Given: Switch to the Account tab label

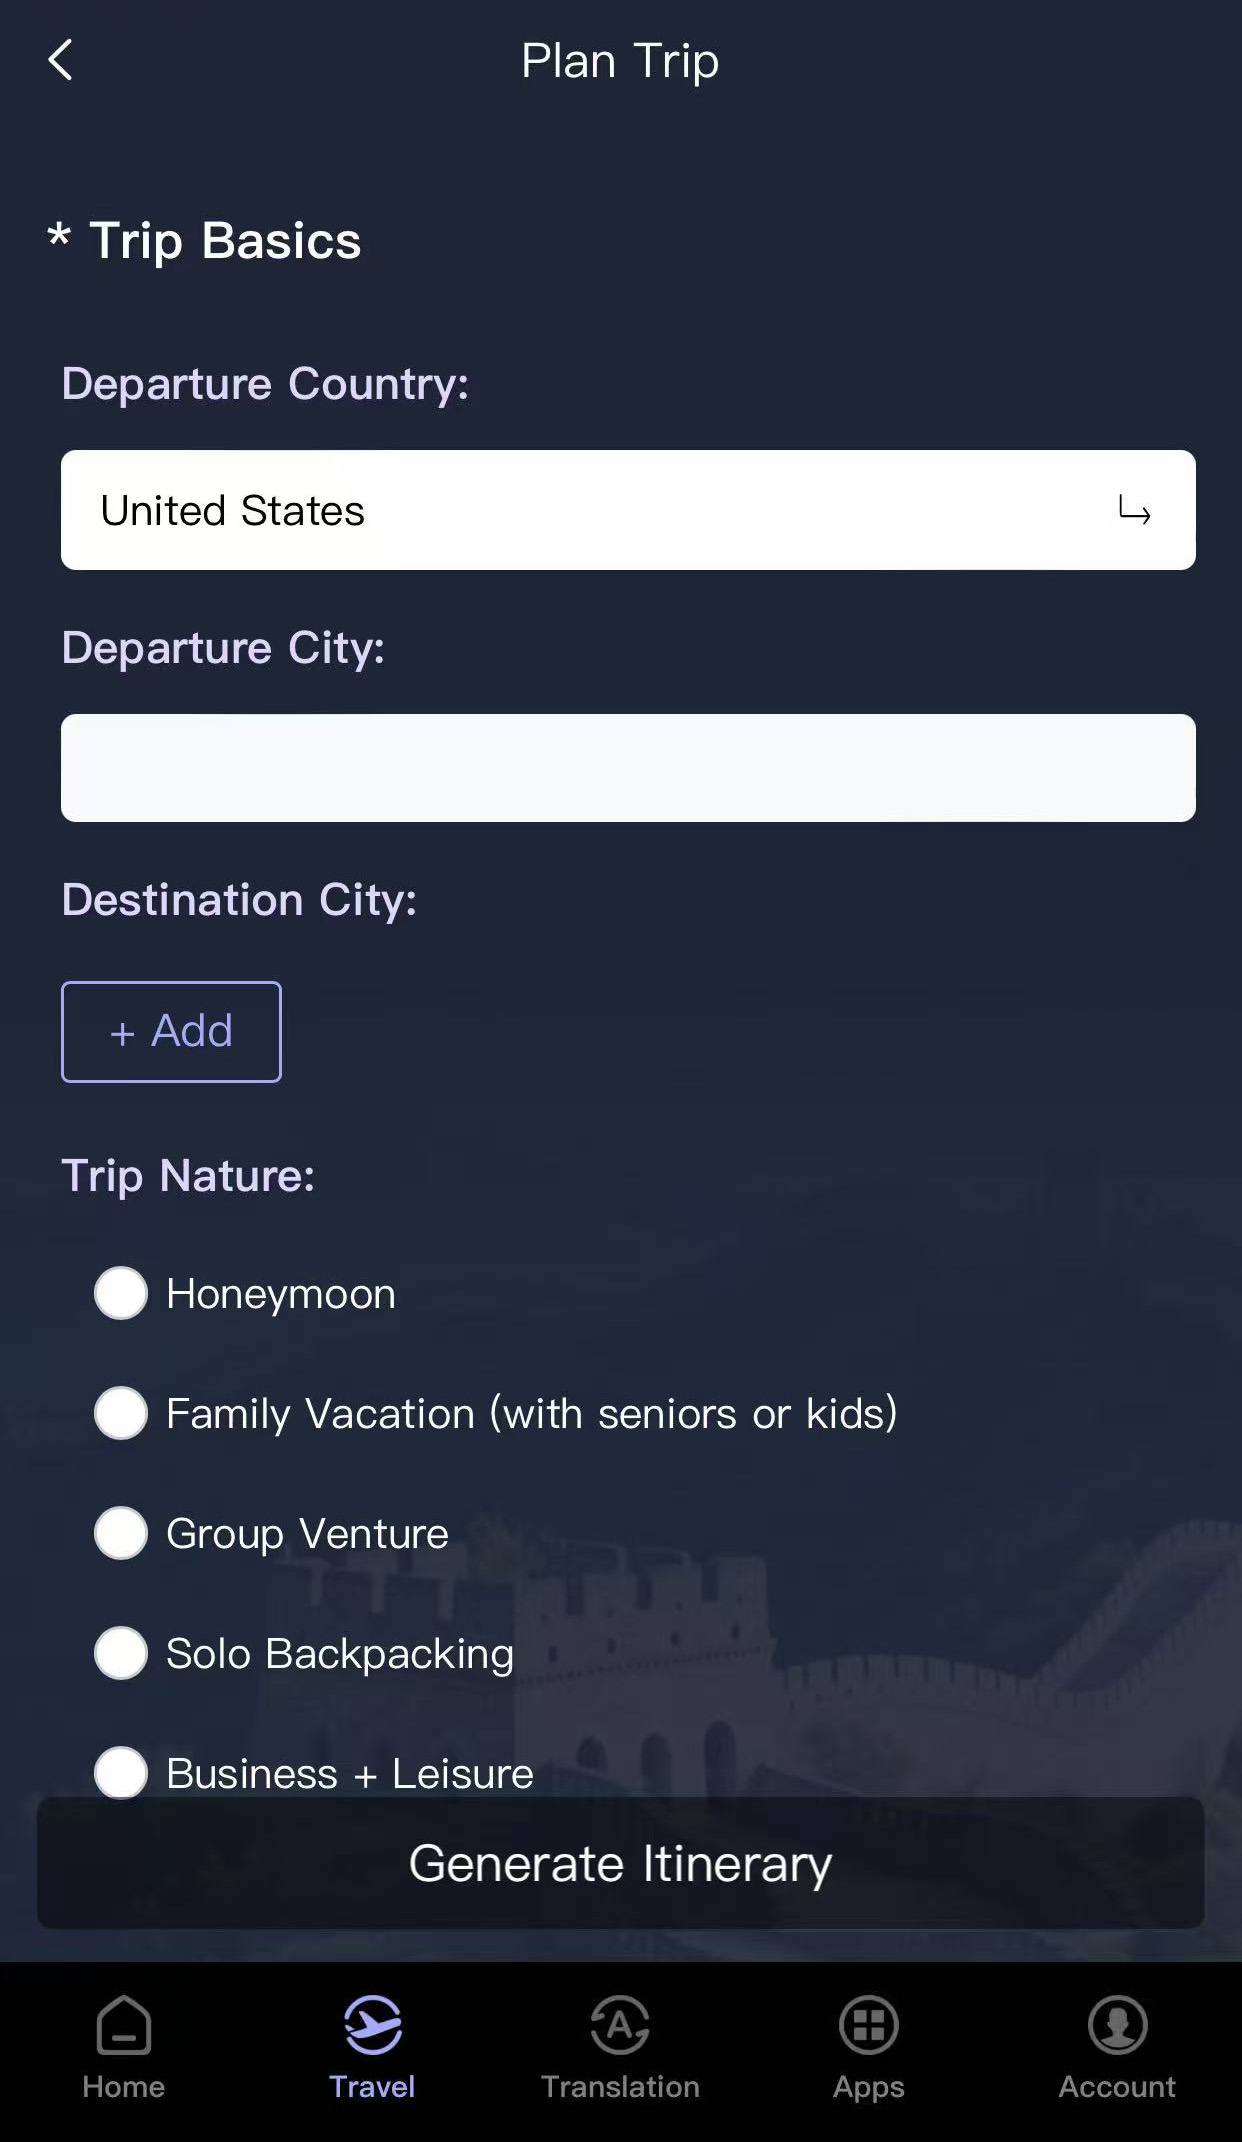Looking at the screenshot, I should (x=1117, y=2087).
